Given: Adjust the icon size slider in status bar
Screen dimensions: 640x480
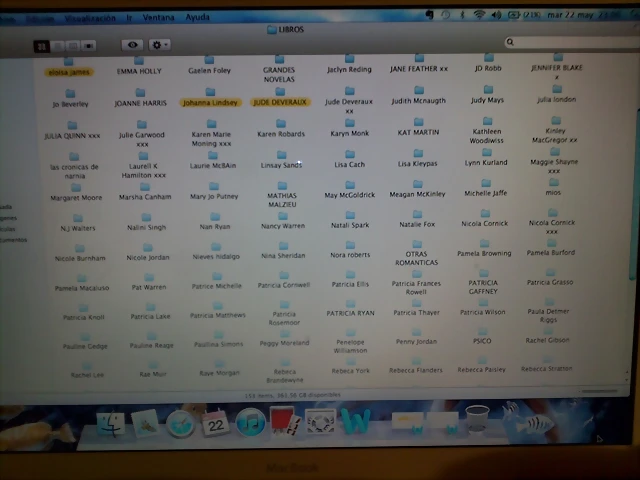Looking at the screenshot, I should click(x=600, y=392).
